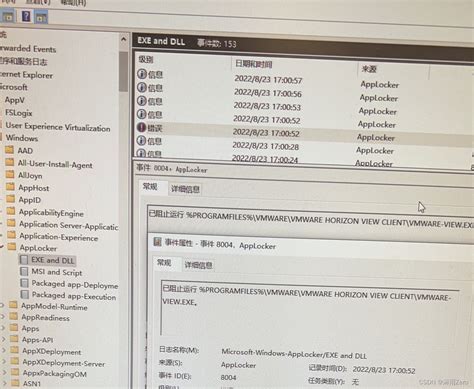The height and width of the screenshot is (389, 474).
Task: Open the 详细信息 tab in the 事件属性 dialog
Action: pyautogui.click(x=198, y=265)
